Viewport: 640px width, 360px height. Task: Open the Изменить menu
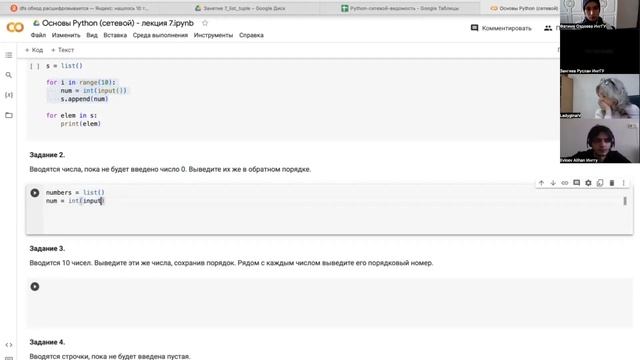pos(66,35)
